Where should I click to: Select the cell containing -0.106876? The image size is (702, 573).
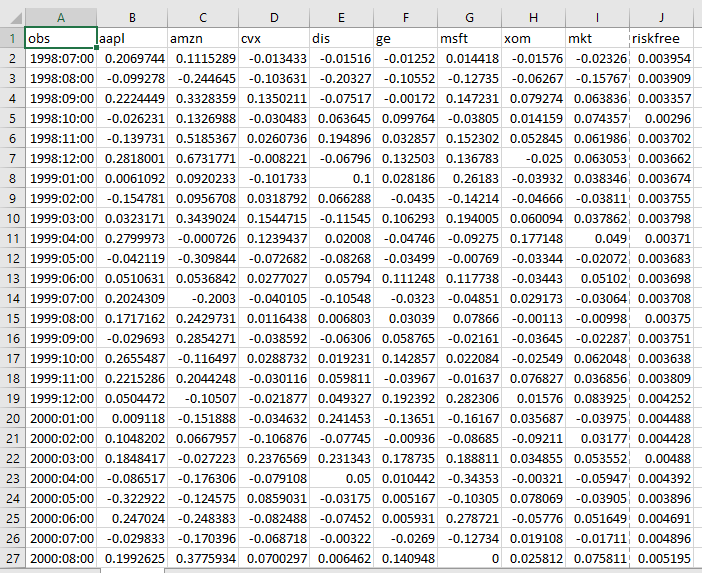pos(274,439)
